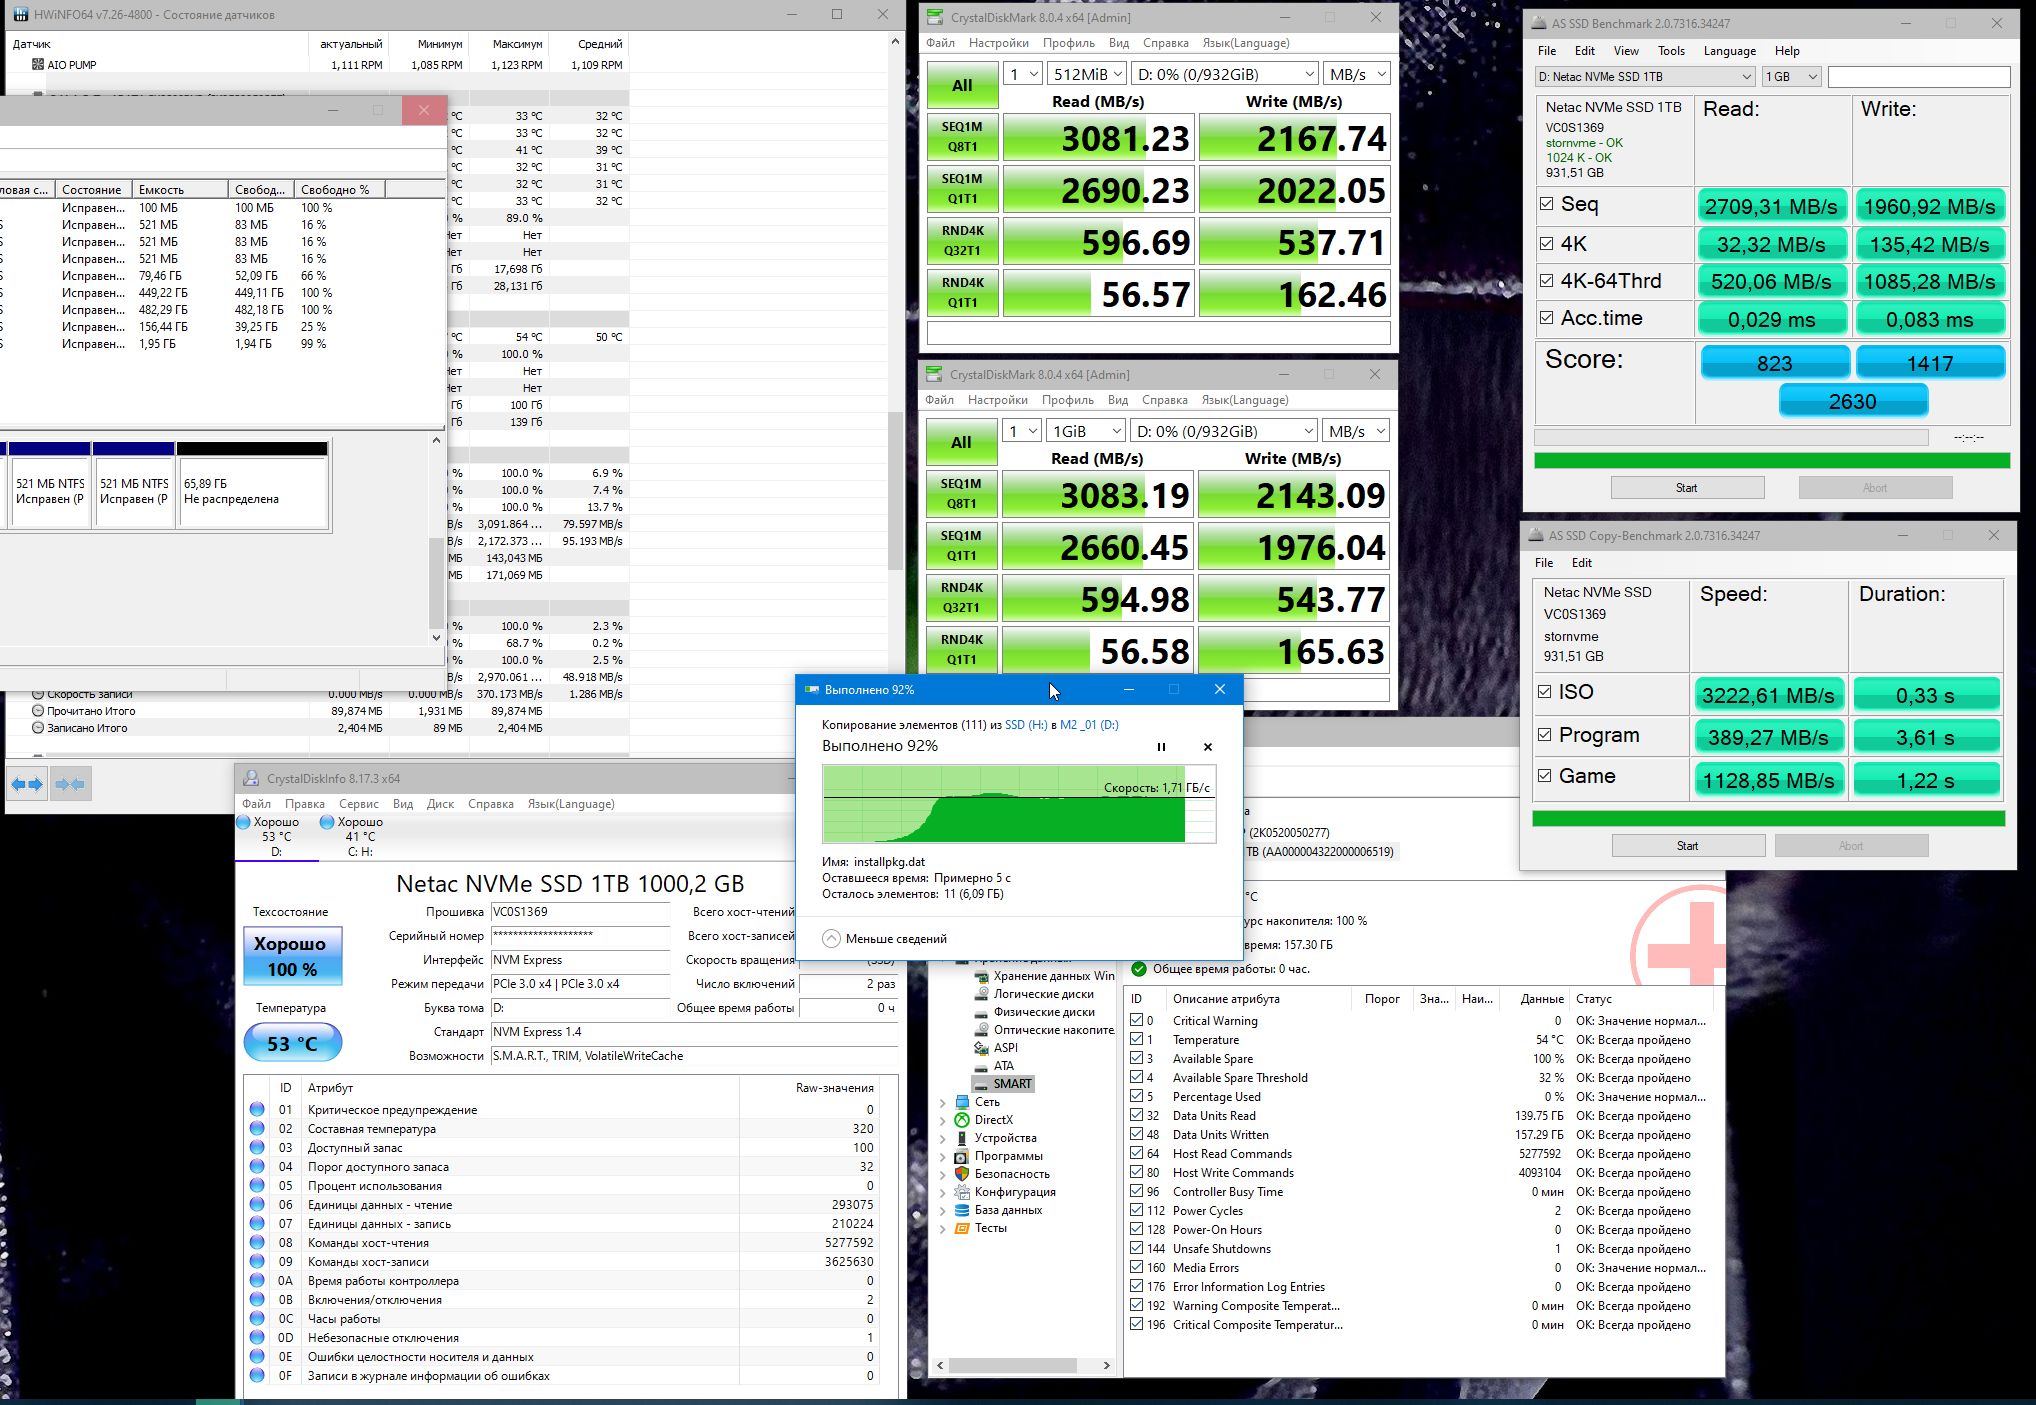Click the All button in upper CrystalDiskMark
The image size is (2036, 1405).
962,86
